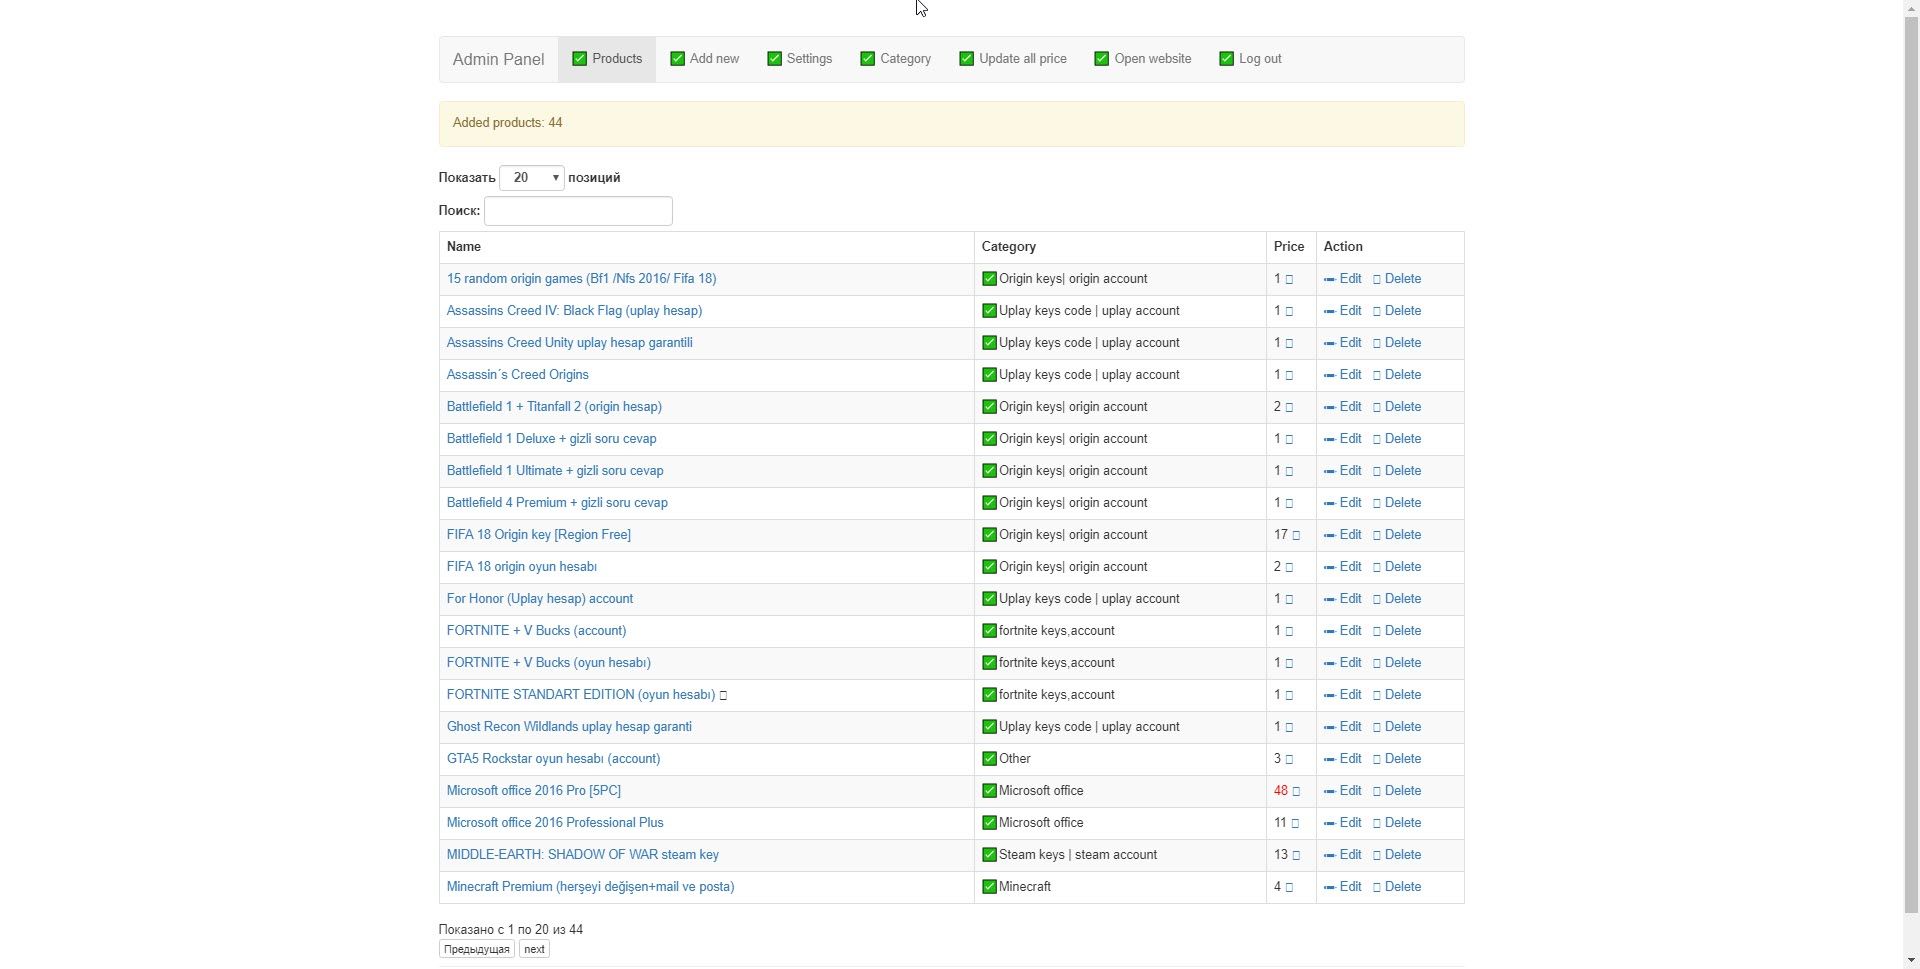Click category check icon for MIDDLE-EARTH steam key
The height and width of the screenshot is (969, 1920).
coord(989,855)
